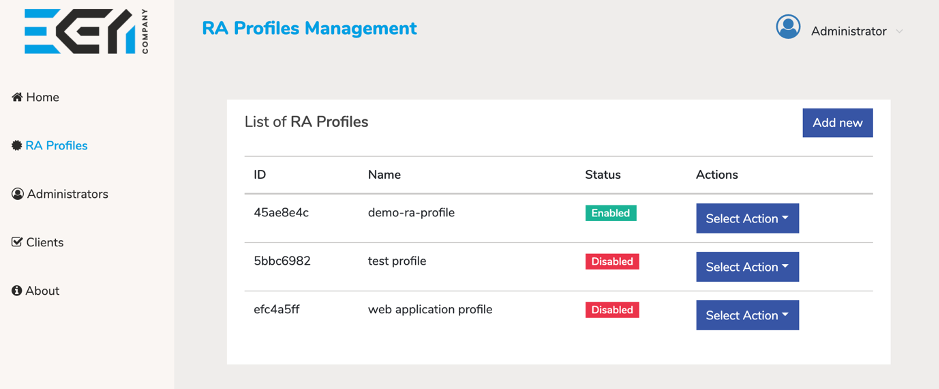This screenshot has width=939, height=389.
Task: Click the house icon beside Home
Action: 17,97
